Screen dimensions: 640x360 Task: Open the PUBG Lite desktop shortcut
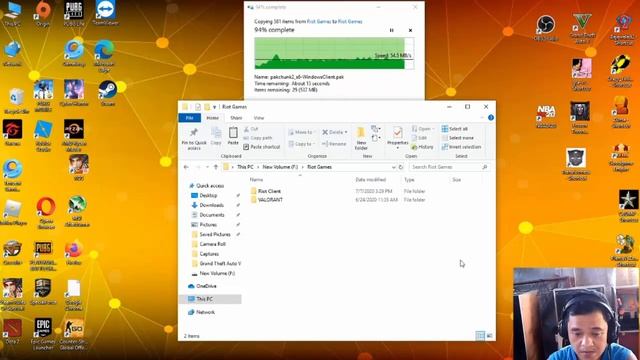tap(74, 12)
